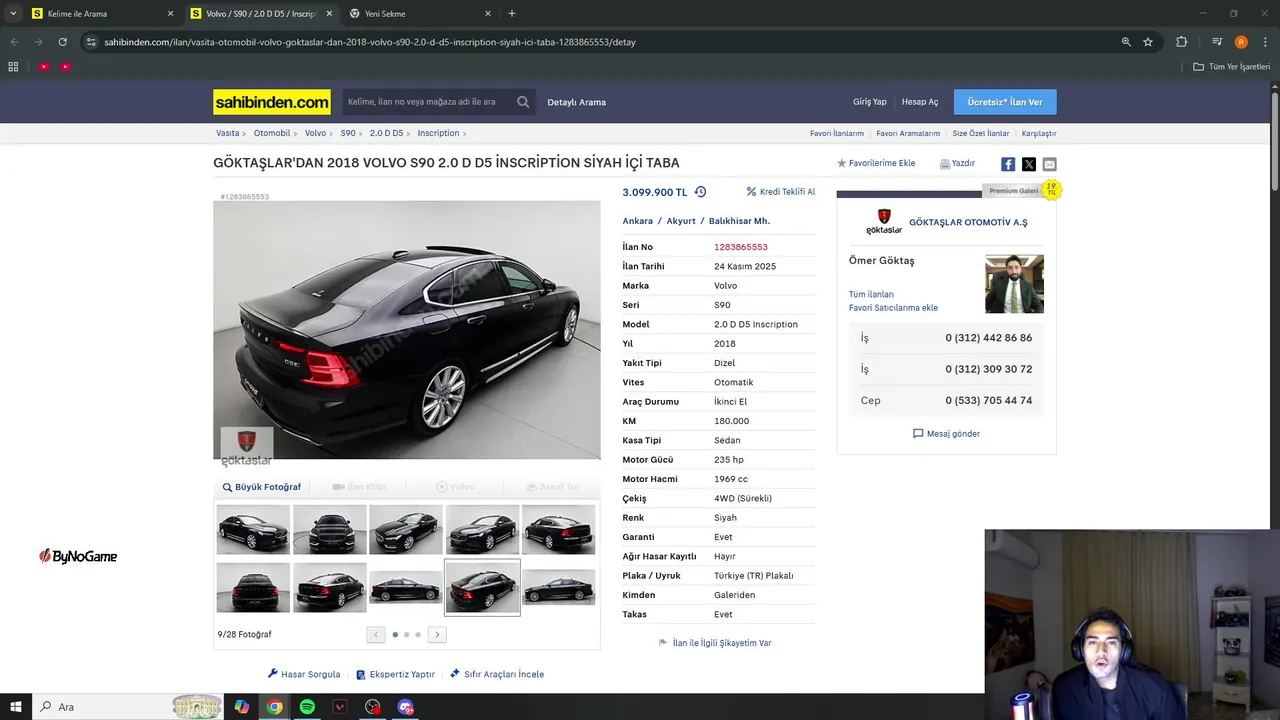1280x720 pixels.
Task: Click Inscription breadcrumb
Action: point(438,133)
